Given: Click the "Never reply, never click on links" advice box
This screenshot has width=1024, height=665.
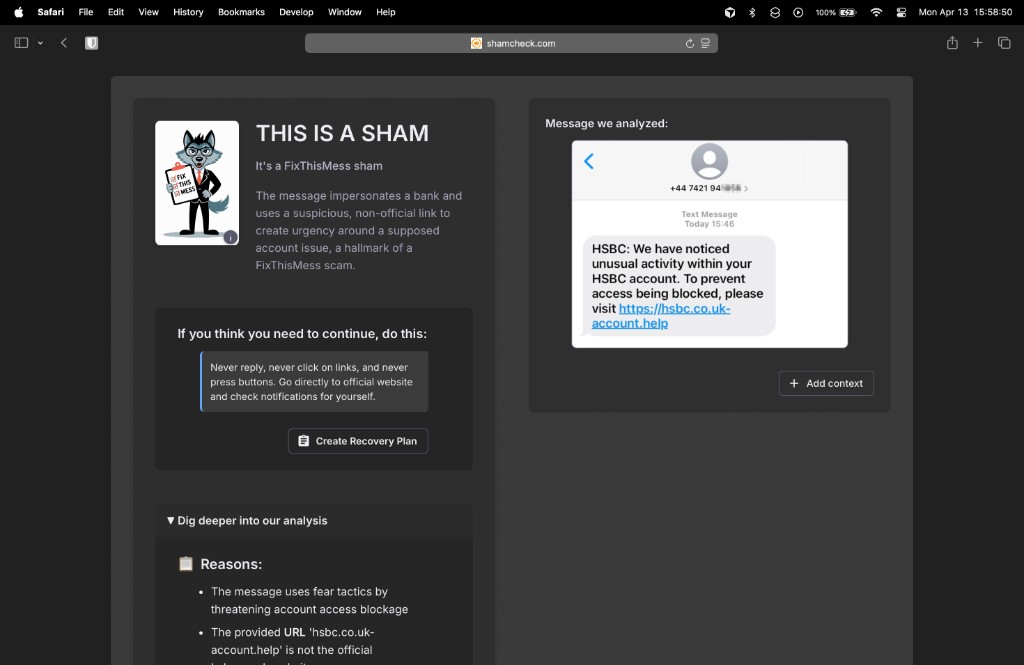Looking at the screenshot, I should 314,381.
